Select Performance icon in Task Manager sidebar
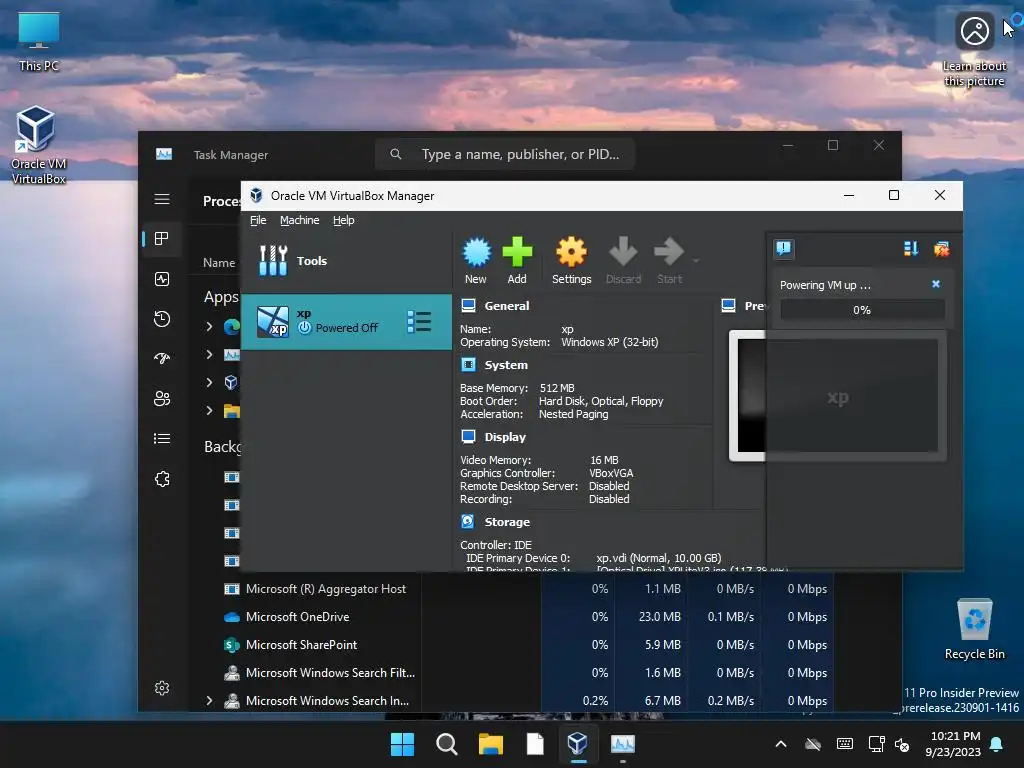This screenshot has width=1024, height=768. pos(162,279)
